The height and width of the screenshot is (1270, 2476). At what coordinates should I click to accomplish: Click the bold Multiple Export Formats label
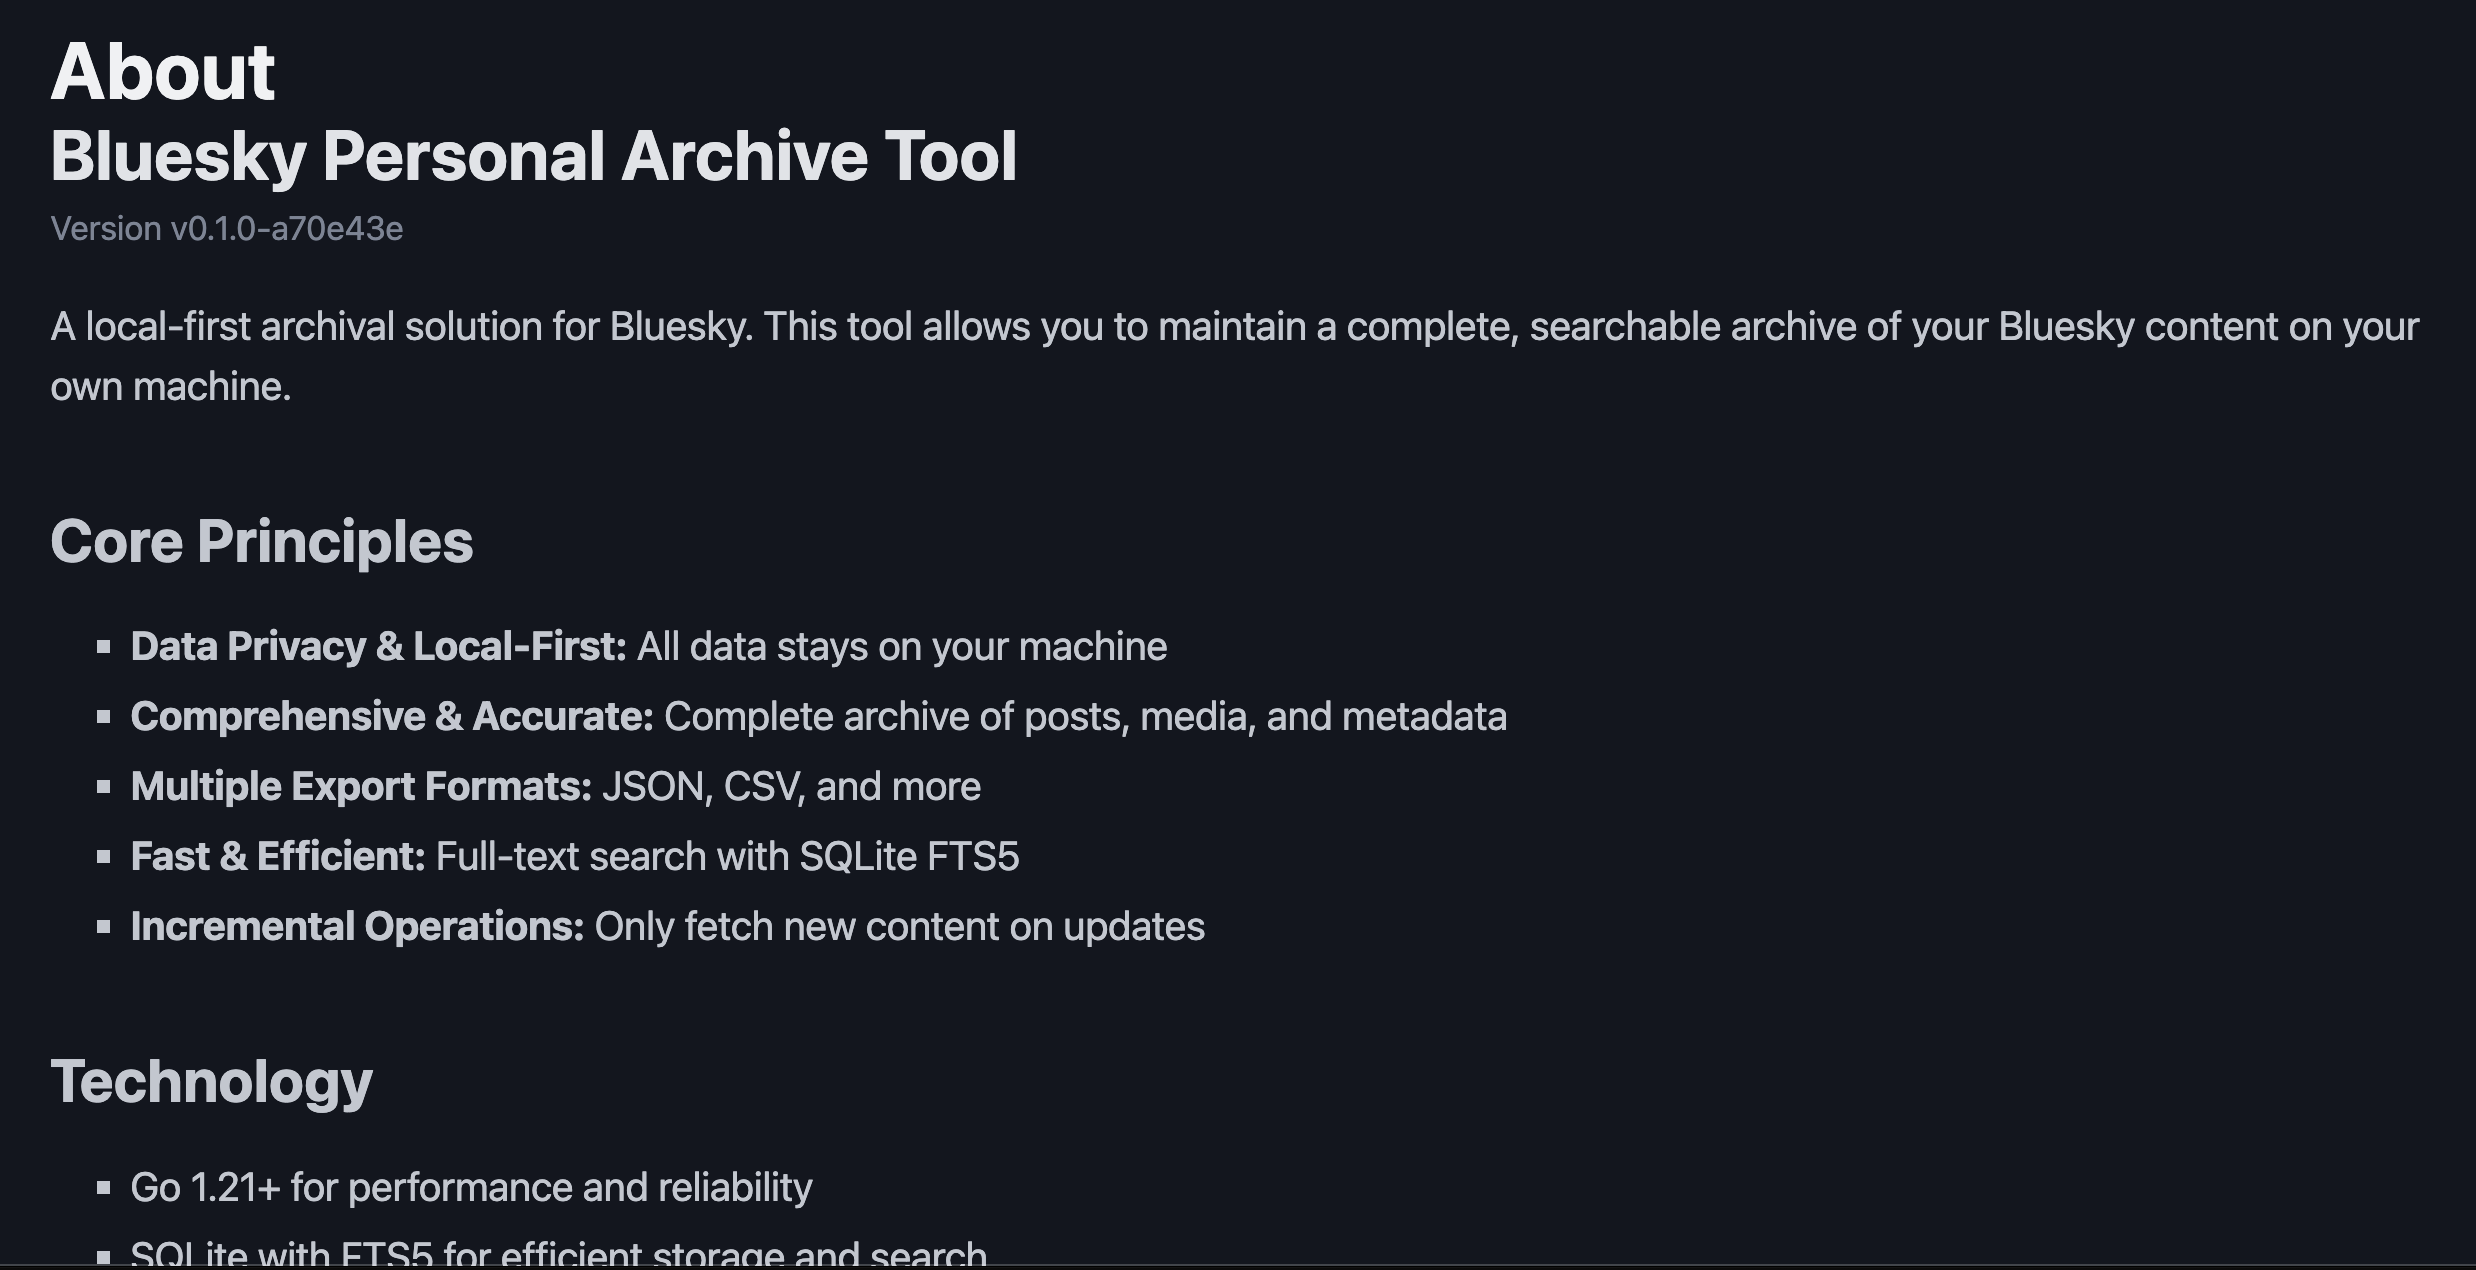[361, 787]
